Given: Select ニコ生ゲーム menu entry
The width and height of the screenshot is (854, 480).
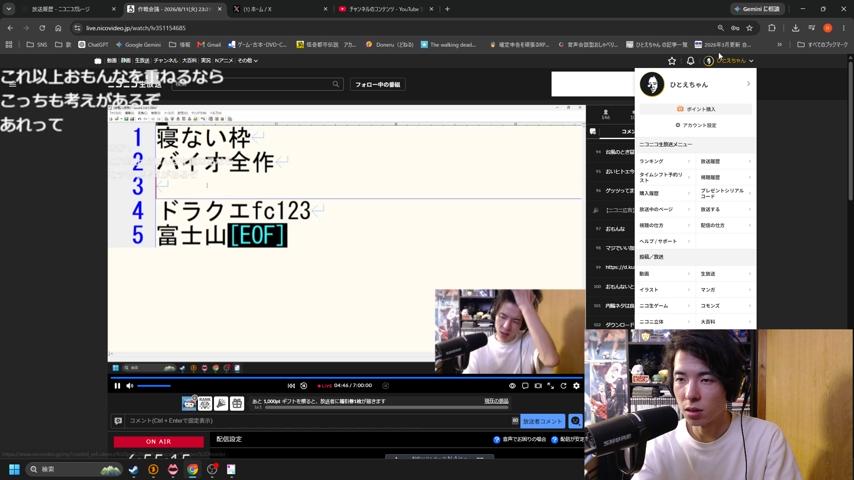Looking at the screenshot, I should coord(664,306).
